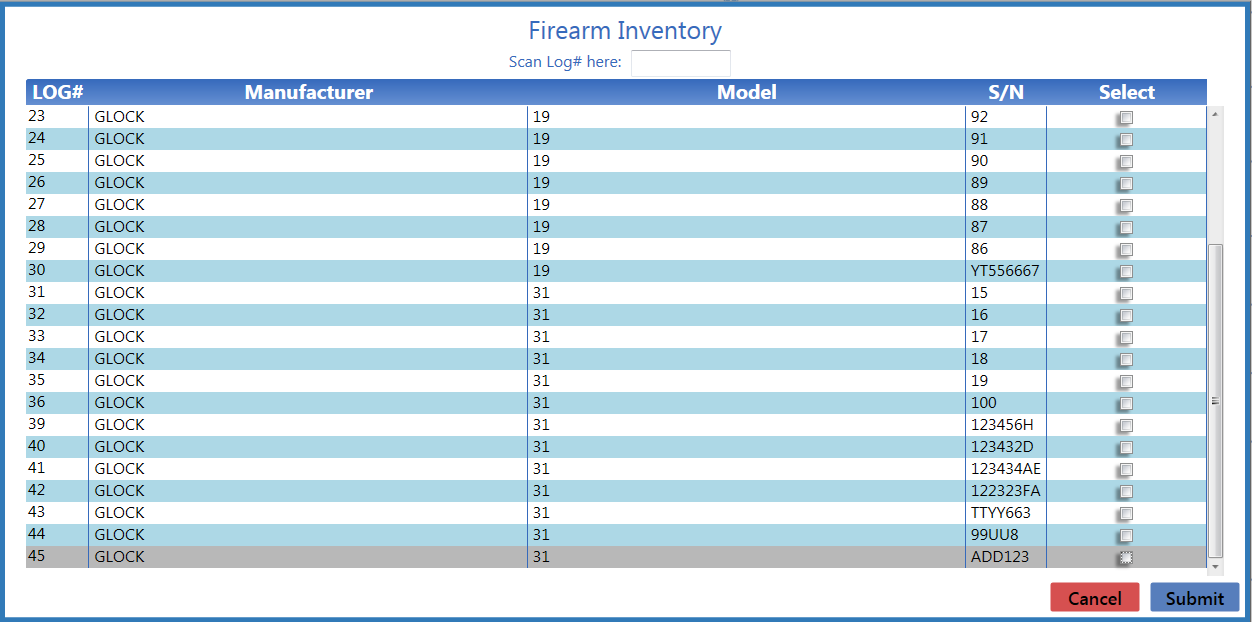Select the checkbox for serial 122323FA
The height and width of the screenshot is (622, 1252).
point(1126,492)
